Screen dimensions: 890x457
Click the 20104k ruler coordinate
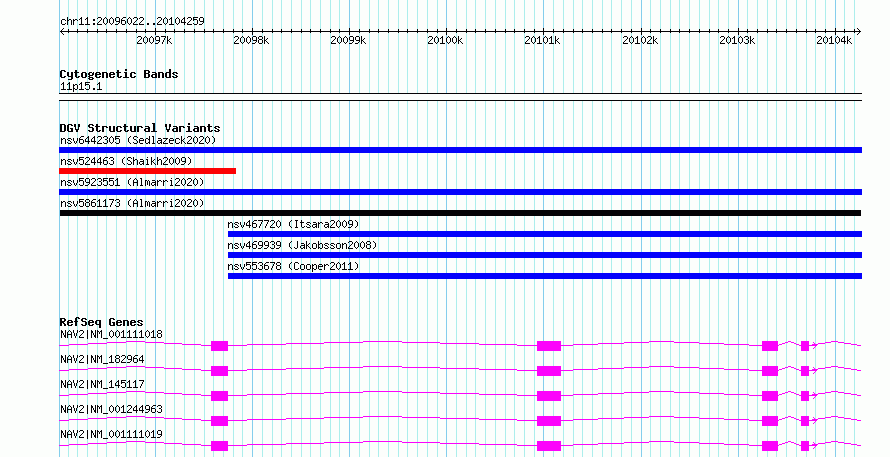[834, 40]
